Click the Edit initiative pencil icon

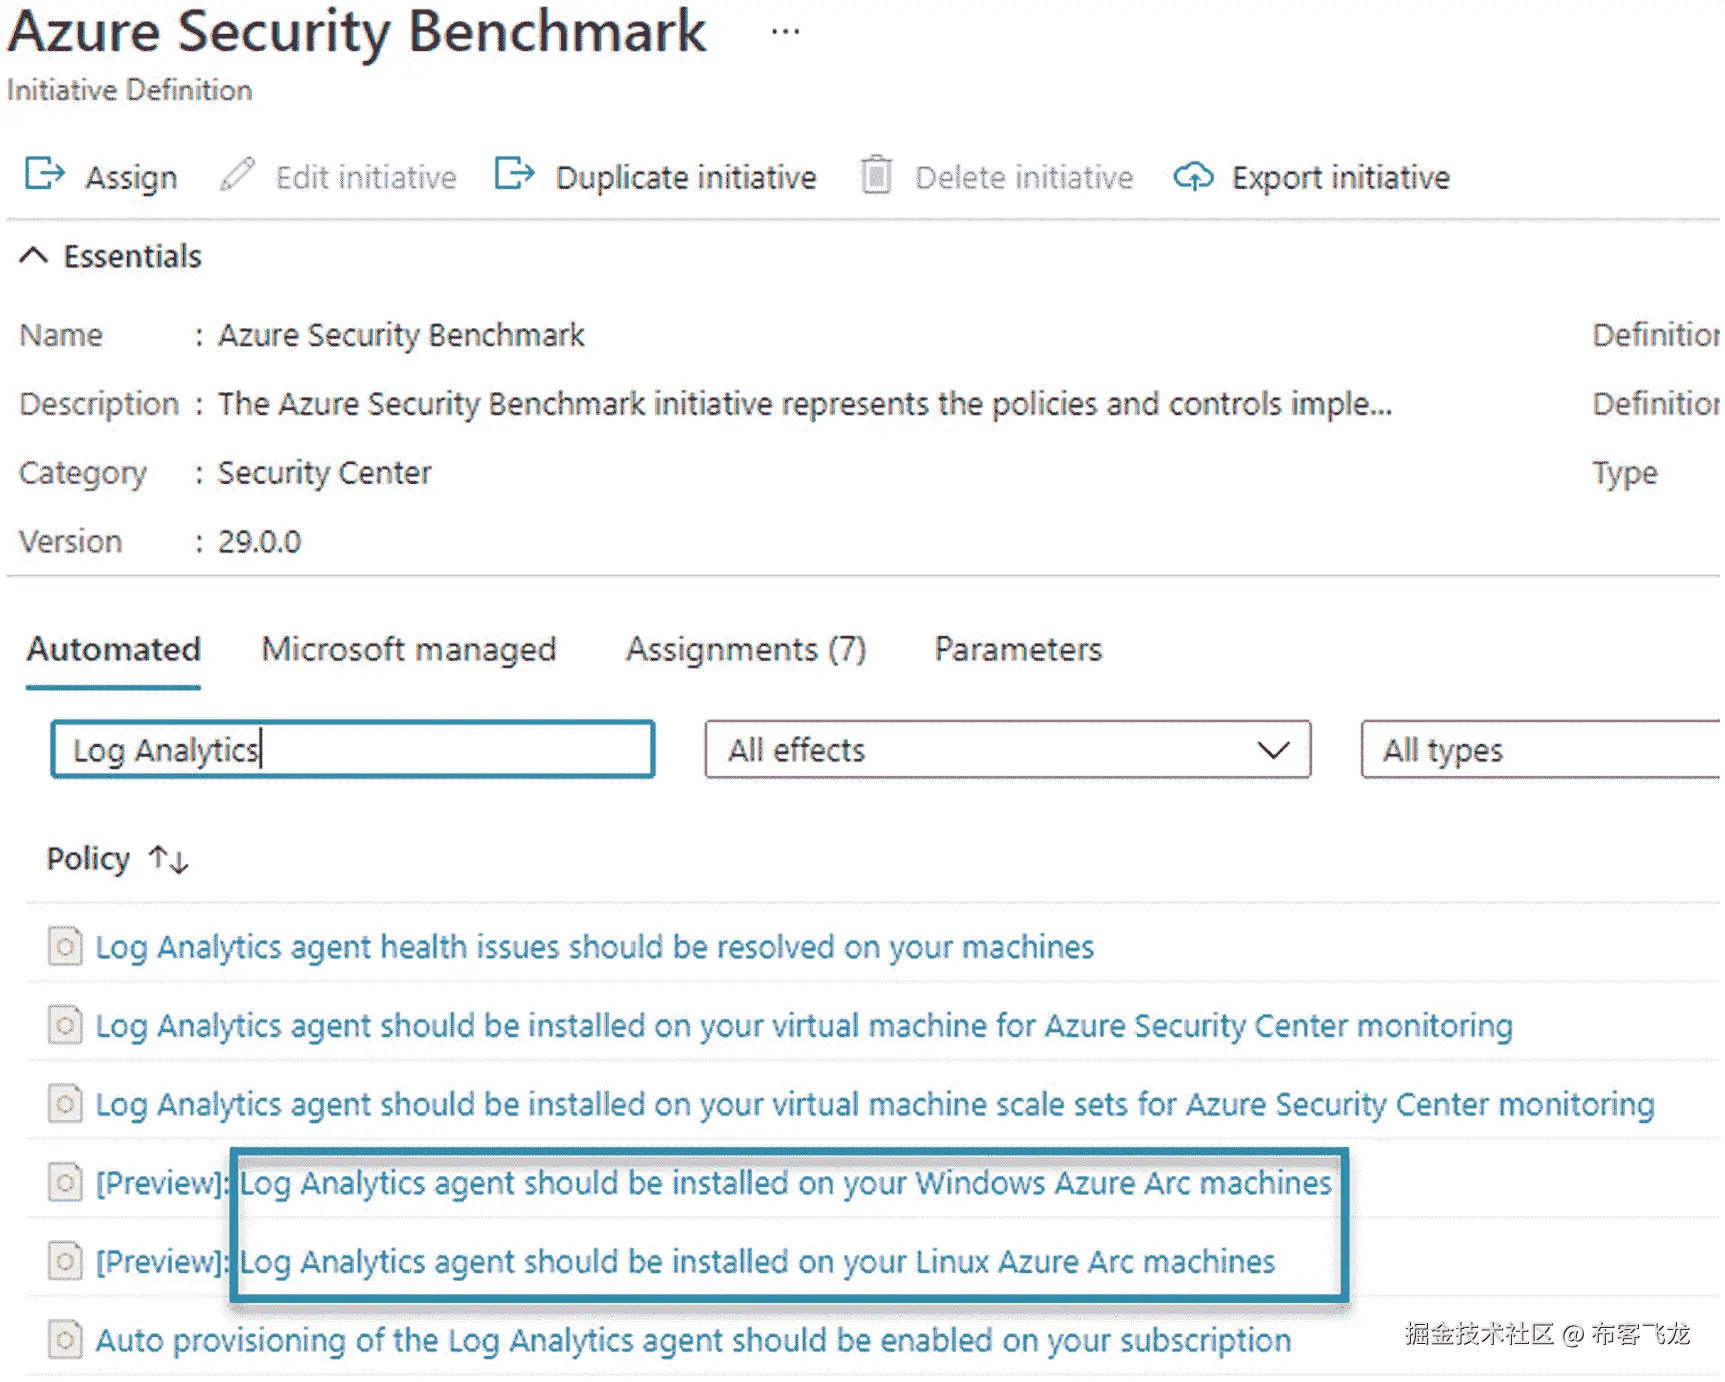[x=237, y=175]
